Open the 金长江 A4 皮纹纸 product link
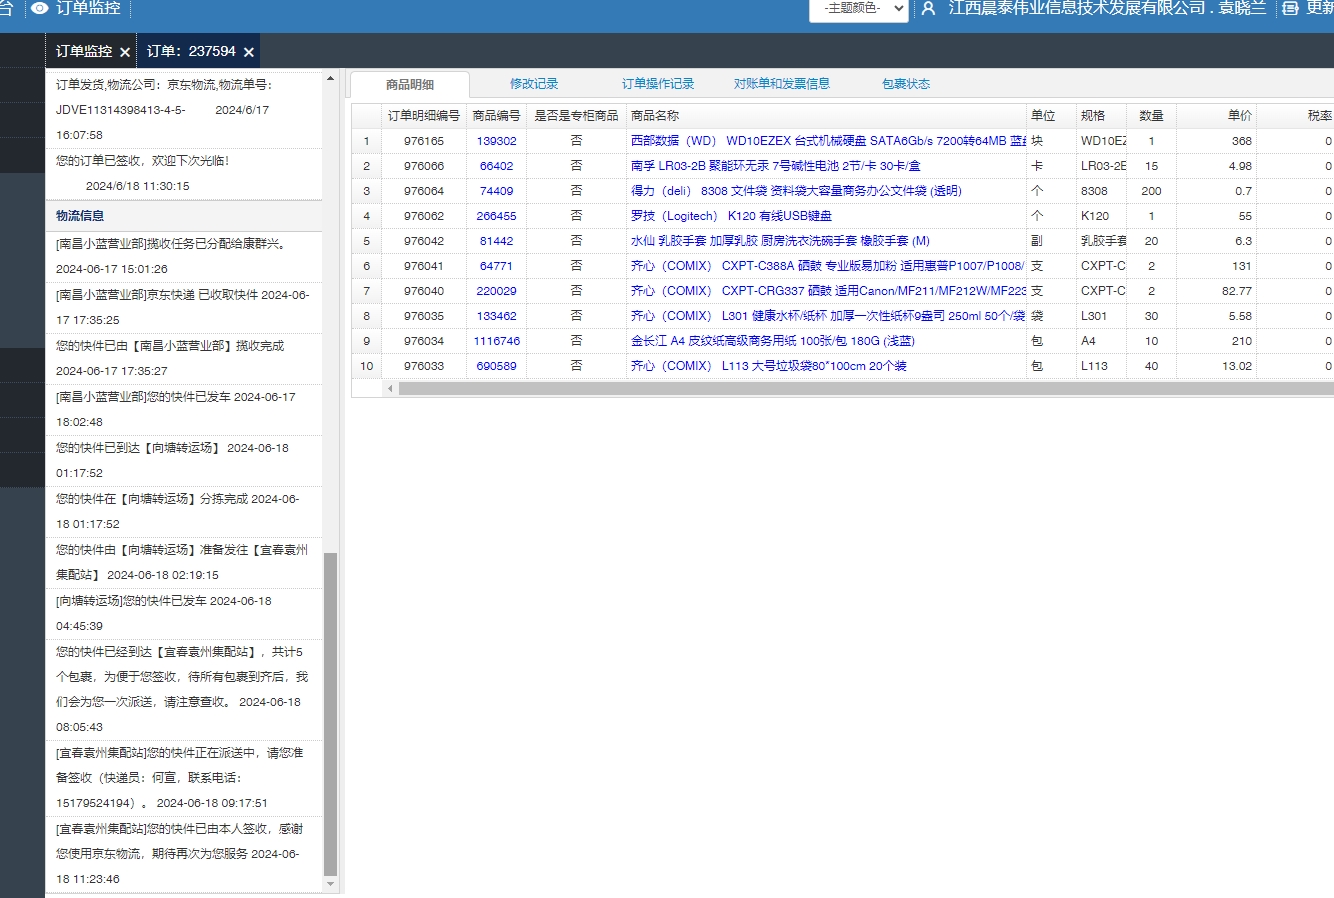1334x898 pixels. 773,341
